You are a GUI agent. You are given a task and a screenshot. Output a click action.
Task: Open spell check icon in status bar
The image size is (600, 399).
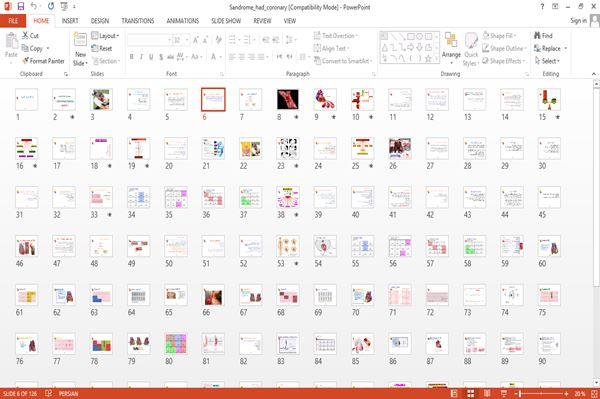[49, 393]
